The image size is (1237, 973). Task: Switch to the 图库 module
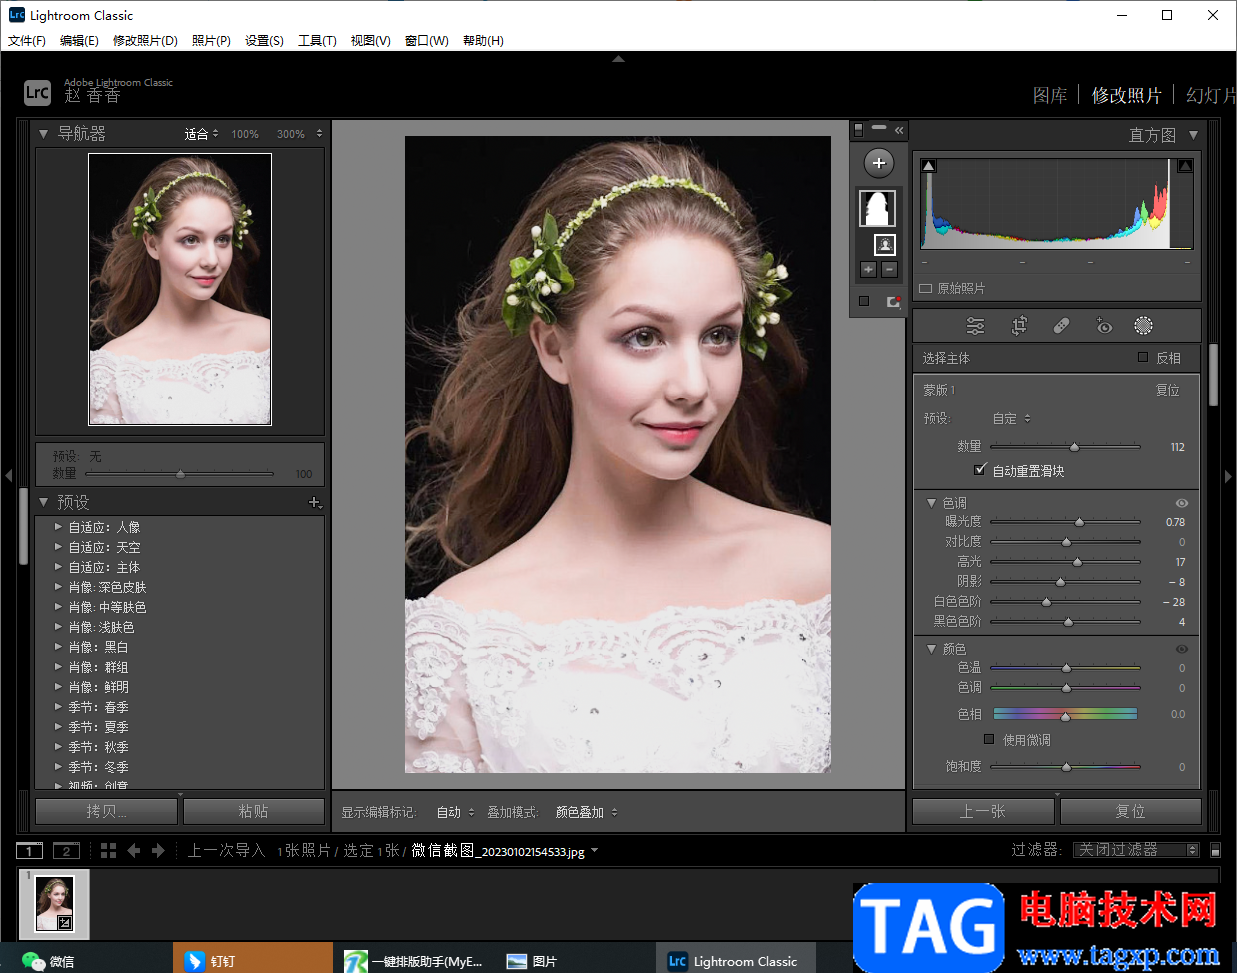1049,95
